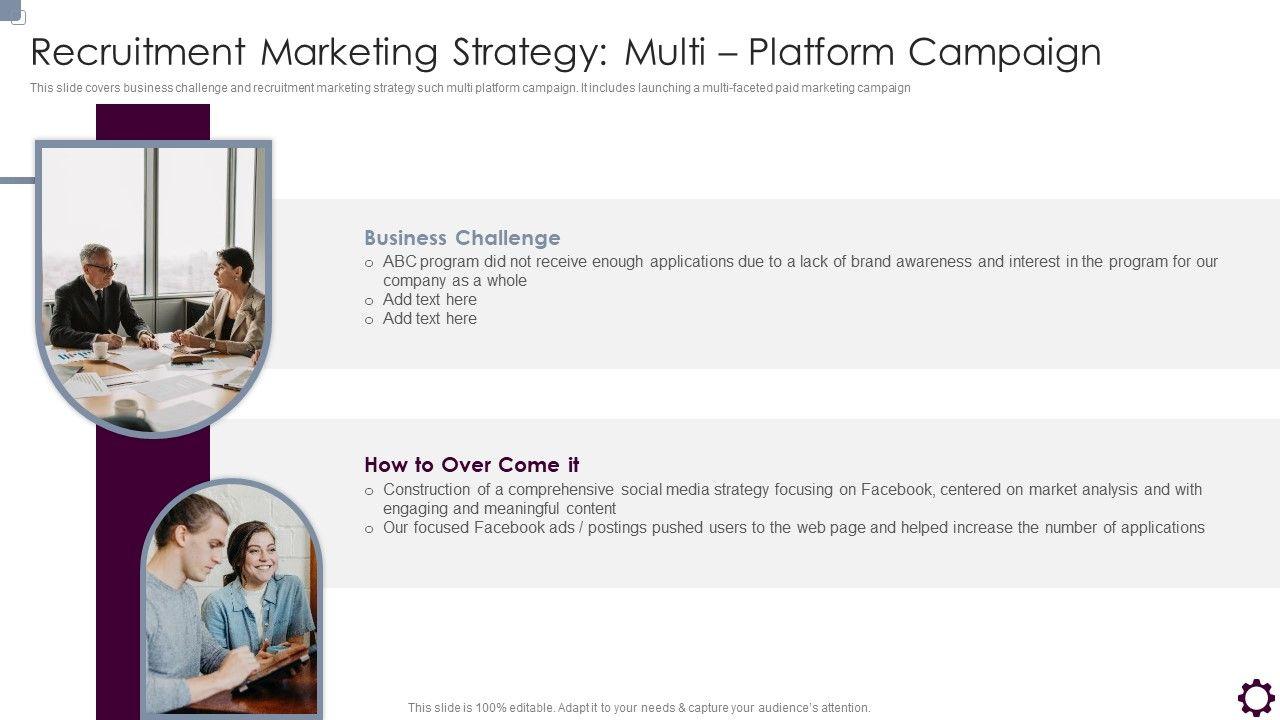The image size is (1280, 720).
Task: Click the slide title about Recruitment Marketing Strategy
Action: pyautogui.click(x=566, y=52)
